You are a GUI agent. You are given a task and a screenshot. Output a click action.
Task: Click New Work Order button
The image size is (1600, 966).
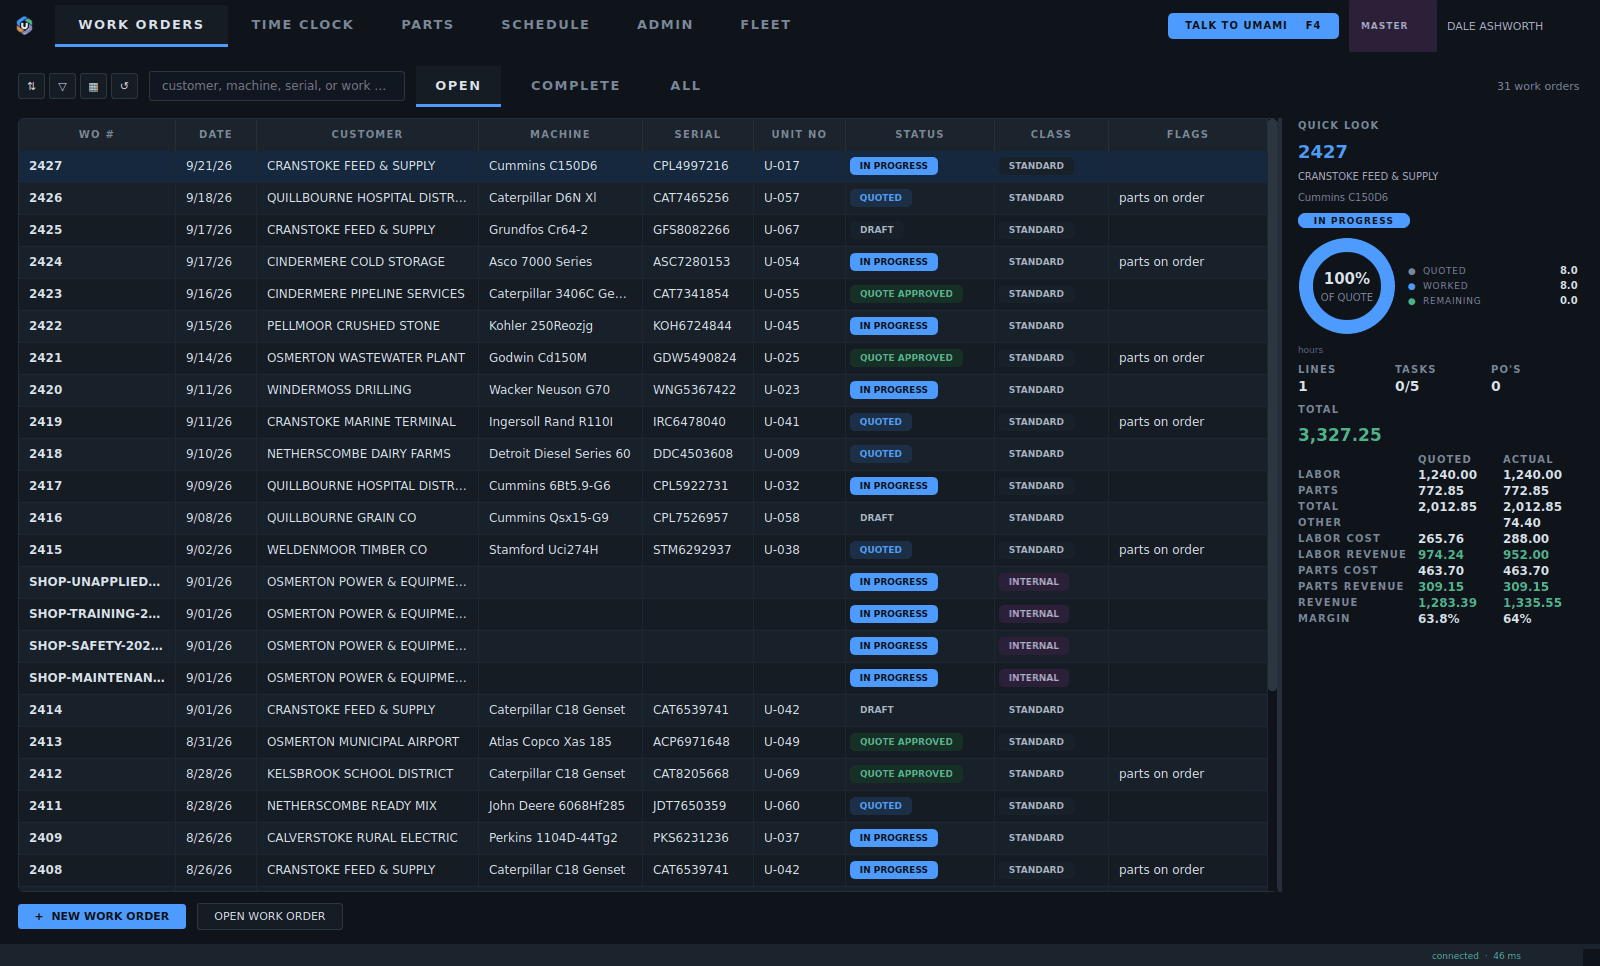pos(102,916)
